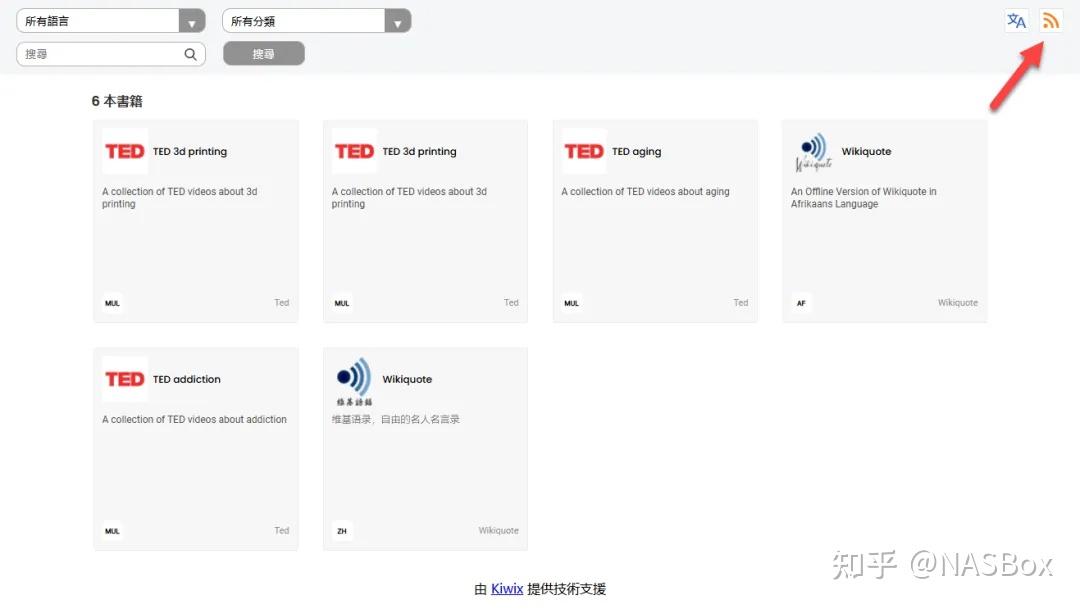
Task: Click Wikiquote tag on Afrikaans Wikiquote card
Action: (x=957, y=302)
